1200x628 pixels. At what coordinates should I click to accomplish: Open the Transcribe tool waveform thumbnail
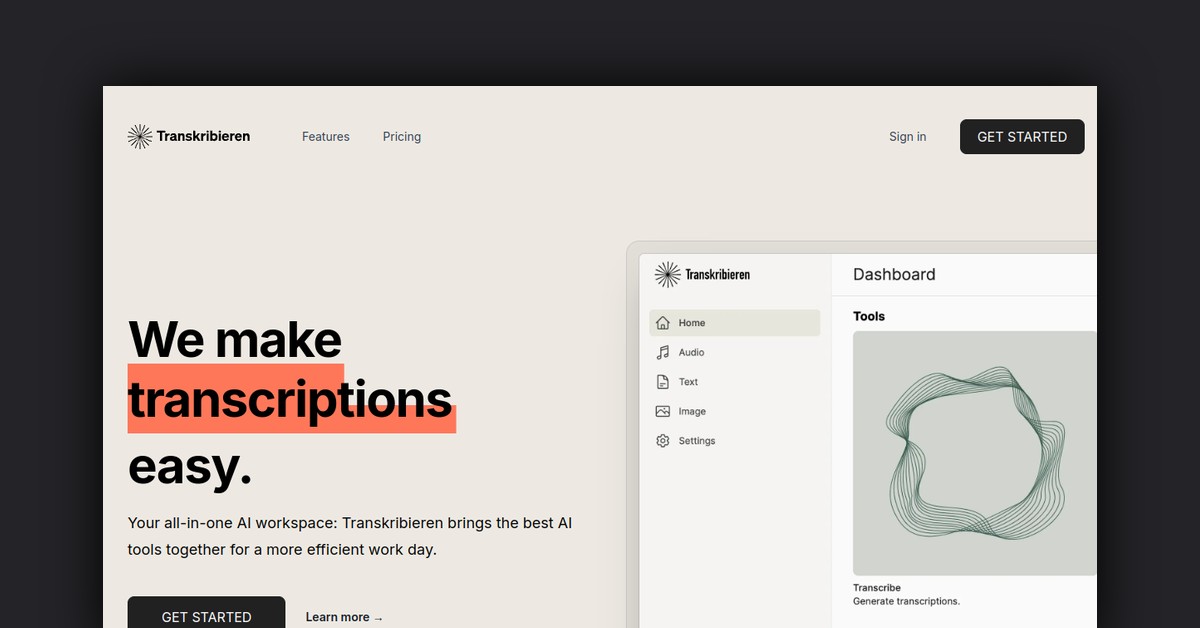[x=974, y=453]
